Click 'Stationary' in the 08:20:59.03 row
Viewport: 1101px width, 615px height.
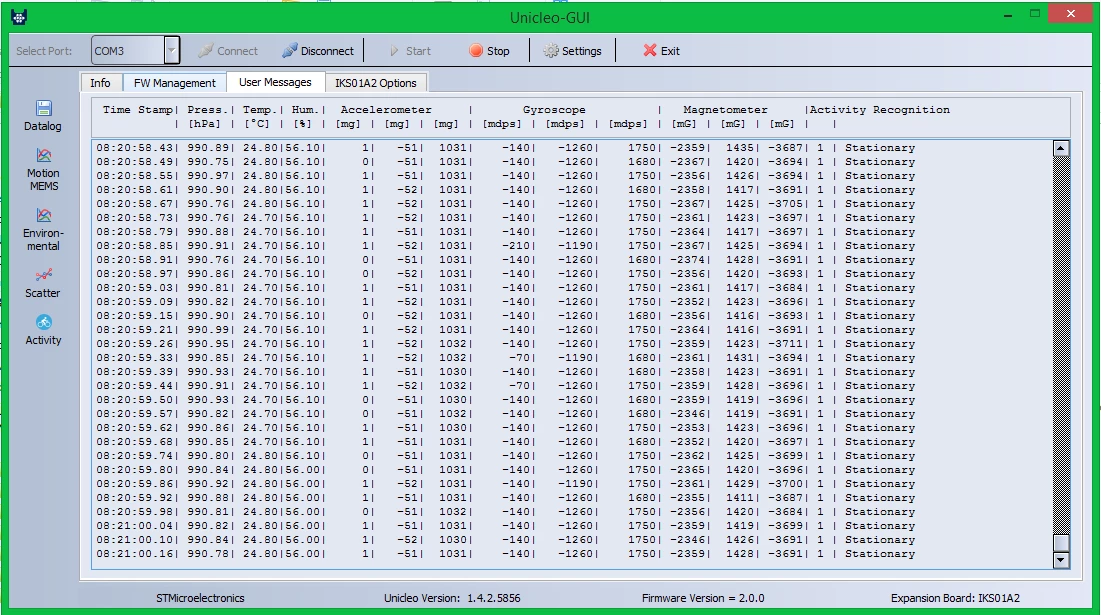880,287
